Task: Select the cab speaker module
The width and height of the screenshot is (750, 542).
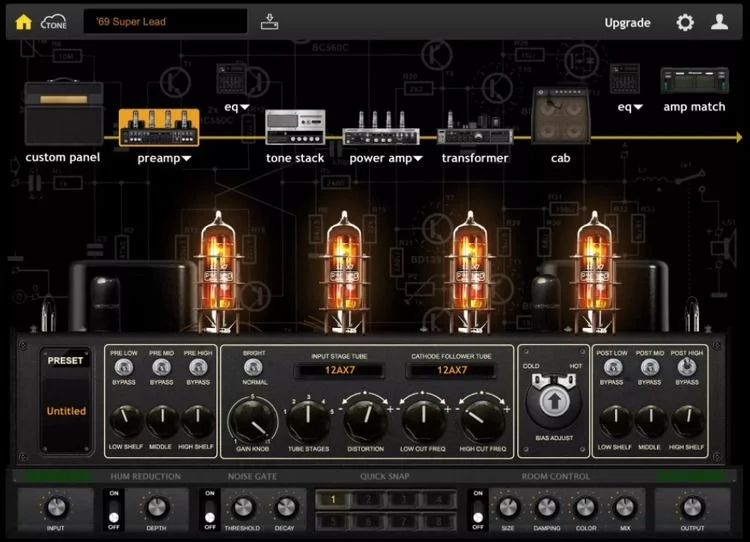Action: click(x=561, y=115)
